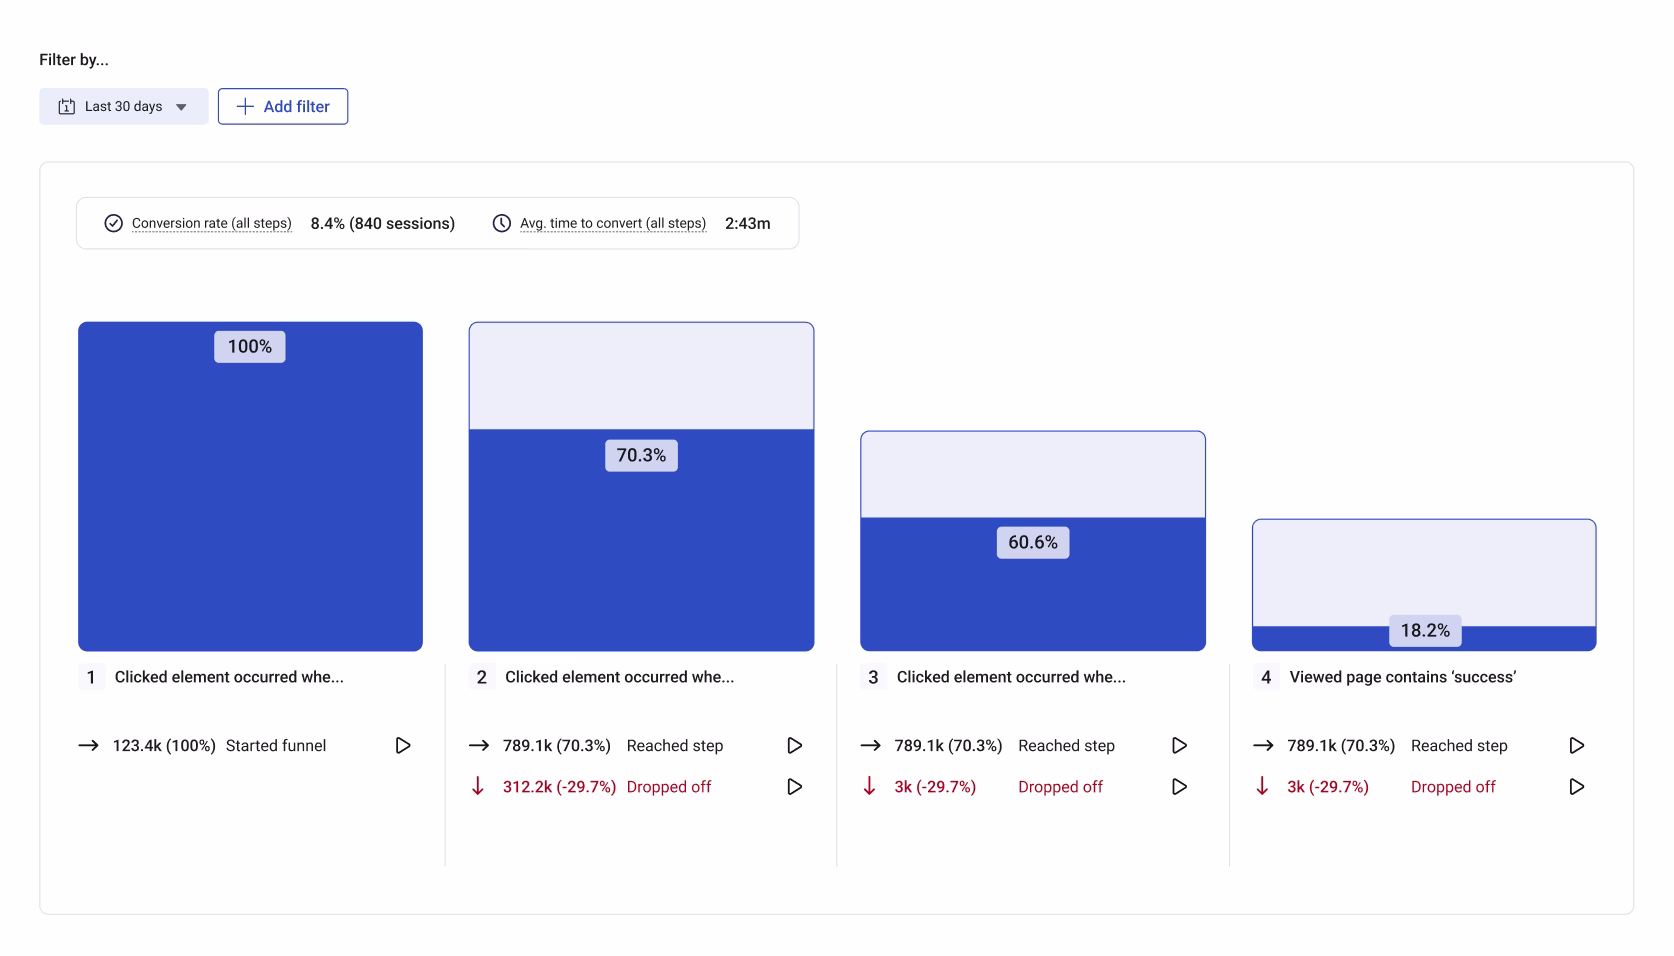Click the checkmark circle icon beside Conversion rate
The image size is (1674, 956).
click(114, 223)
